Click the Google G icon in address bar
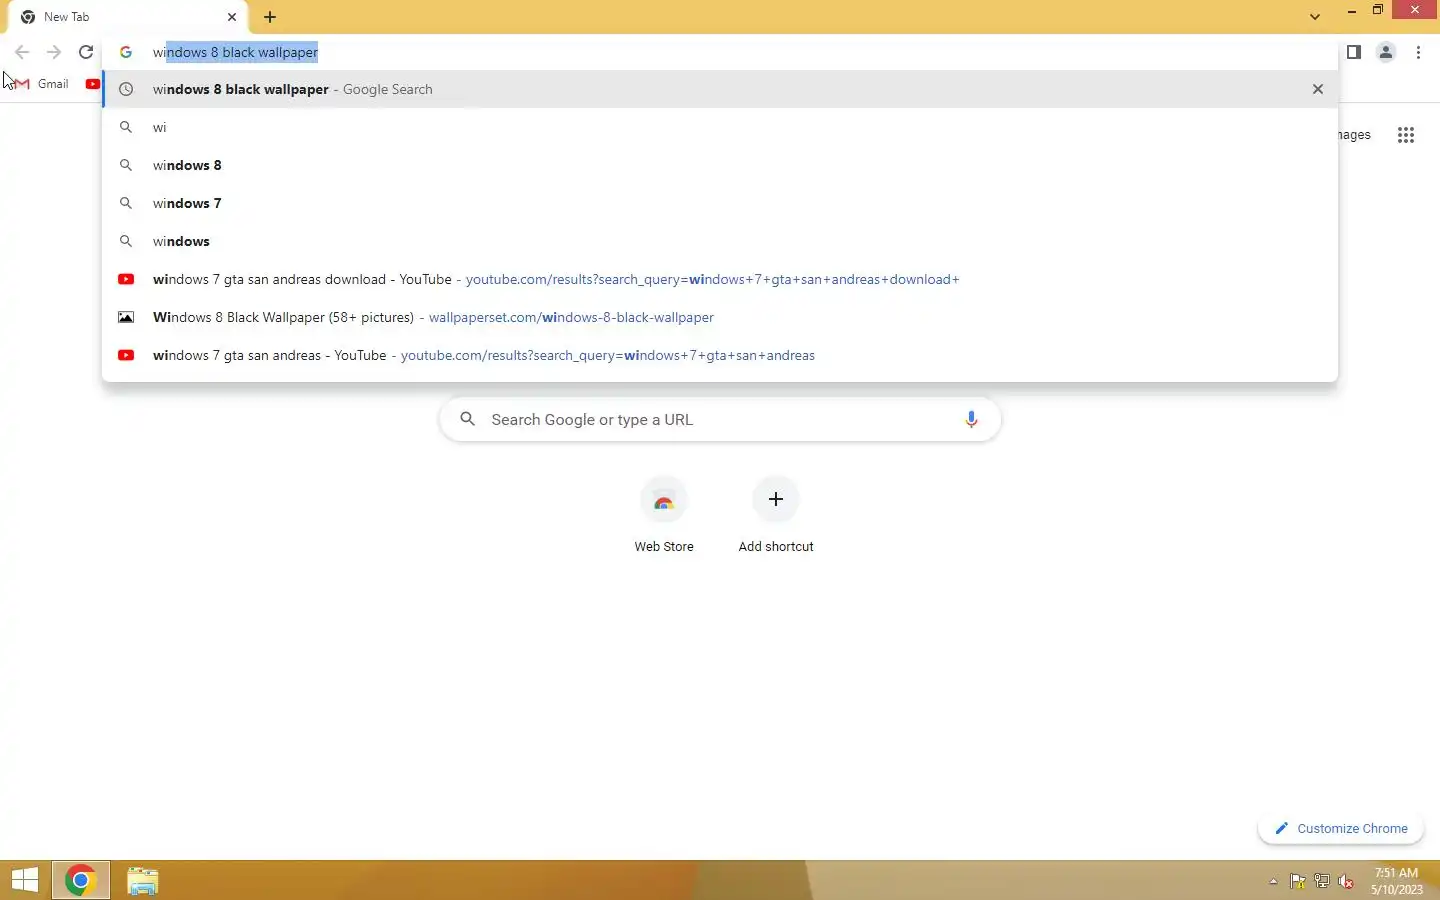This screenshot has width=1440, height=900. coord(126,52)
